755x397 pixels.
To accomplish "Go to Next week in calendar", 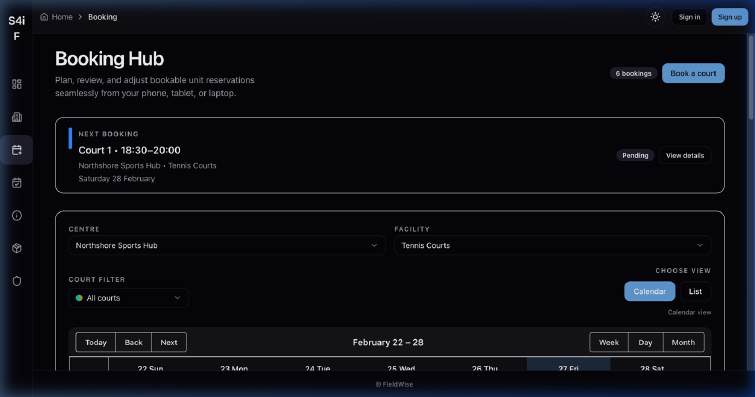I will coord(169,342).
